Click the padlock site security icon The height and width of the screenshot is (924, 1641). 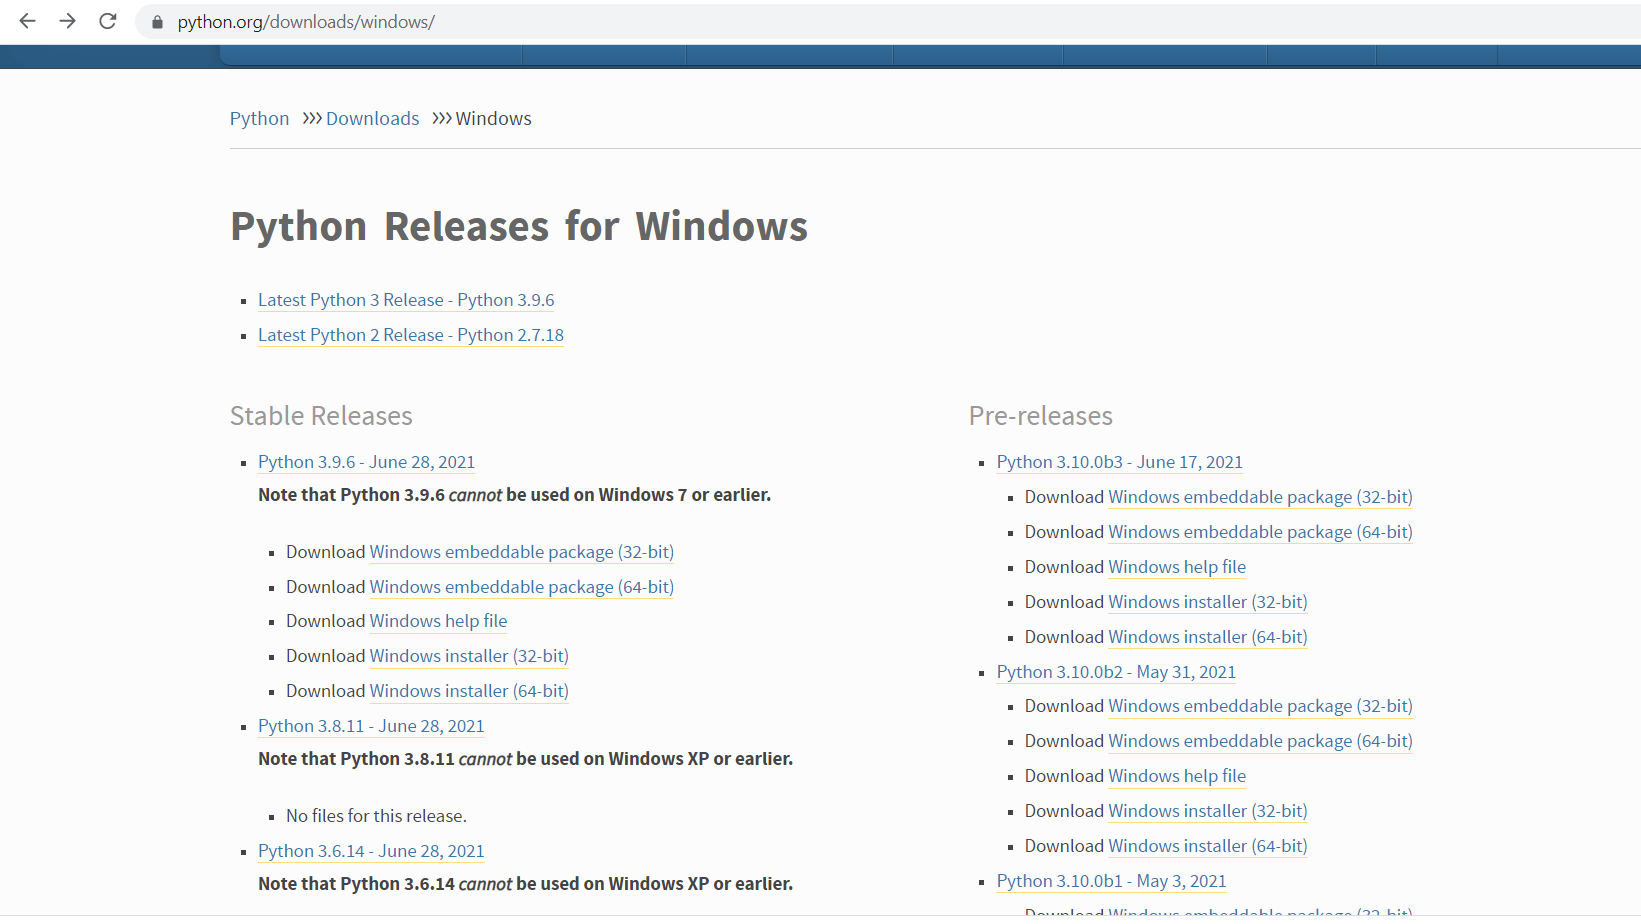[x=157, y=22]
